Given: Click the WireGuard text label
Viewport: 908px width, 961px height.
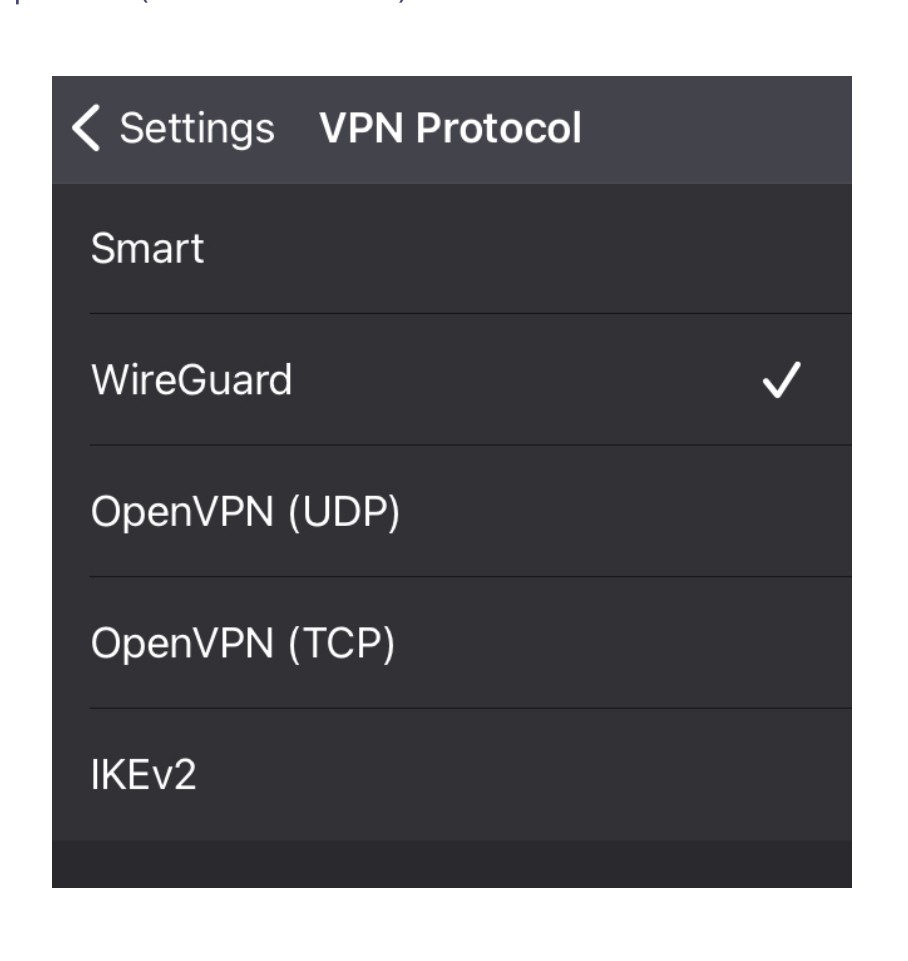Looking at the screenshot, I should (x=192, y=380).
